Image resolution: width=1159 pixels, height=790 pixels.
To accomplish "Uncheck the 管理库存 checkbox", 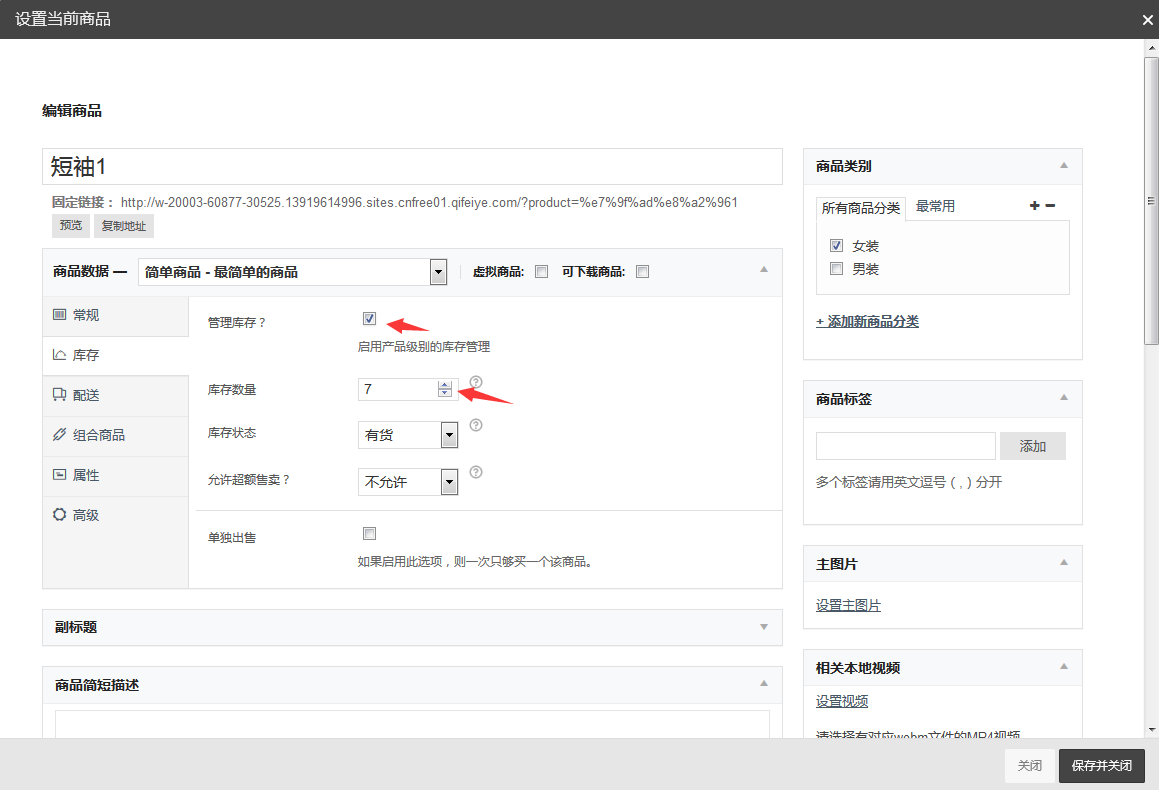I will (370, 319).
